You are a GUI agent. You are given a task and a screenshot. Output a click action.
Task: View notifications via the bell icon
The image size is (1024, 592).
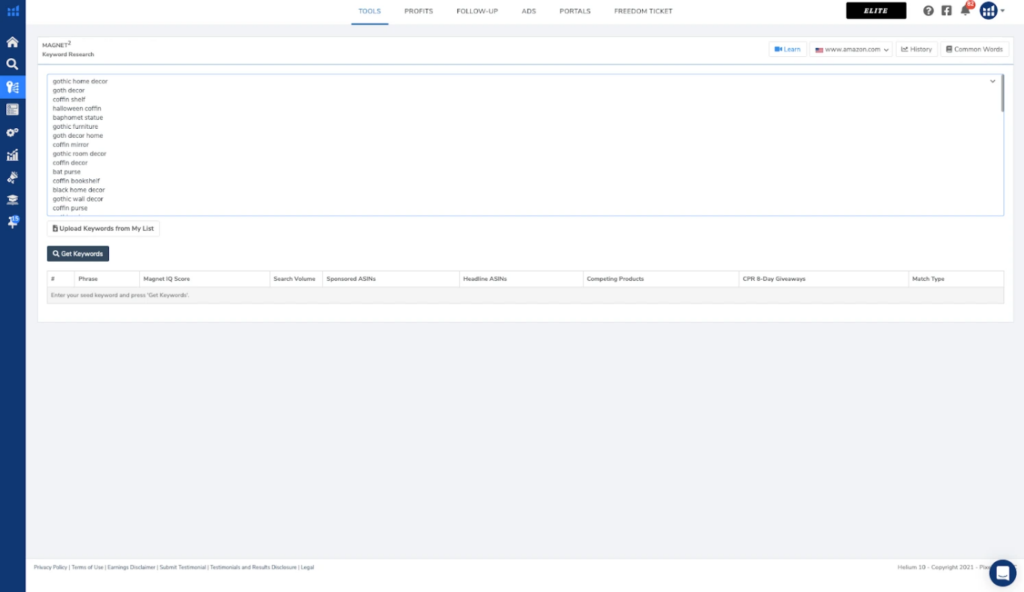pyautogui.click(x=965, y=11)
